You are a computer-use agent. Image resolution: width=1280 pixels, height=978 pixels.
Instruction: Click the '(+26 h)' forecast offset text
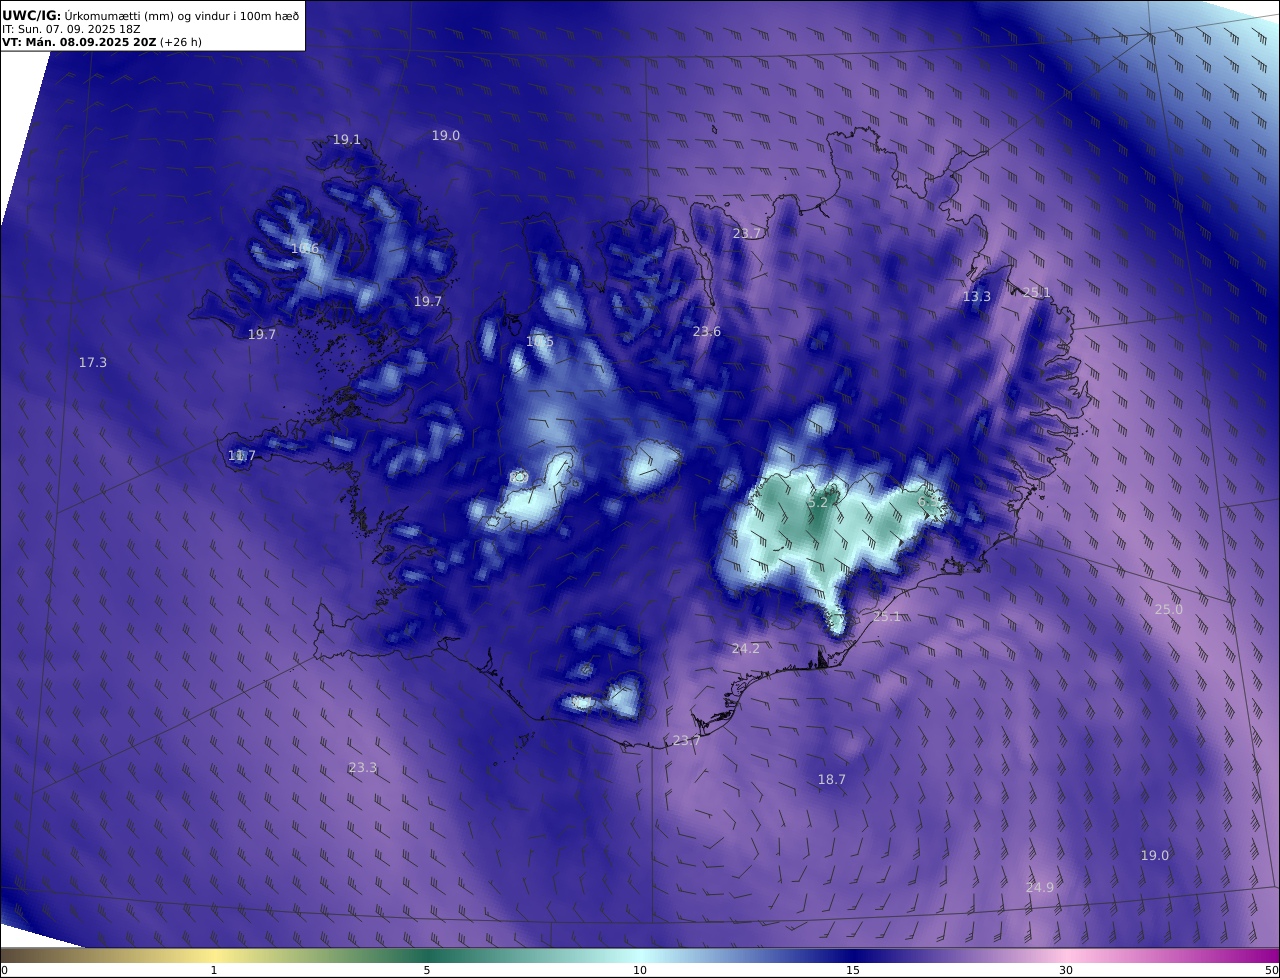[181, 43]
